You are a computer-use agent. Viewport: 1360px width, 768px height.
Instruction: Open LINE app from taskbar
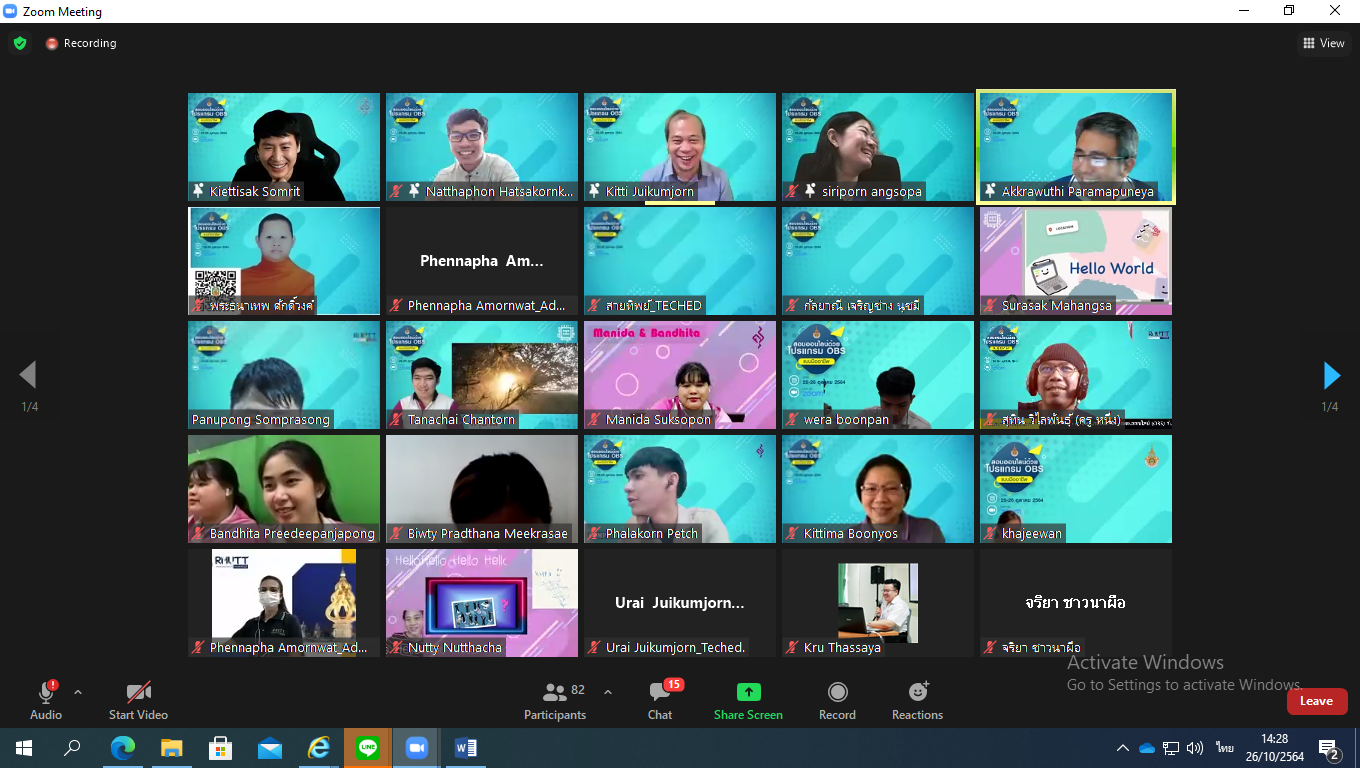coord(367,748)
